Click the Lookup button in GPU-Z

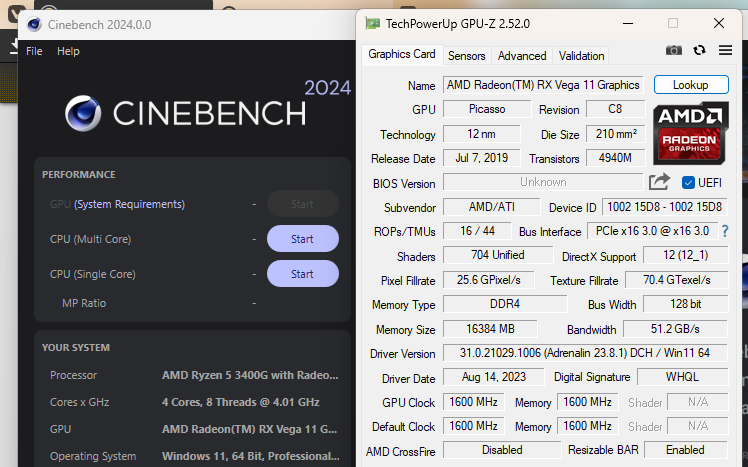(x=691, y=85)
